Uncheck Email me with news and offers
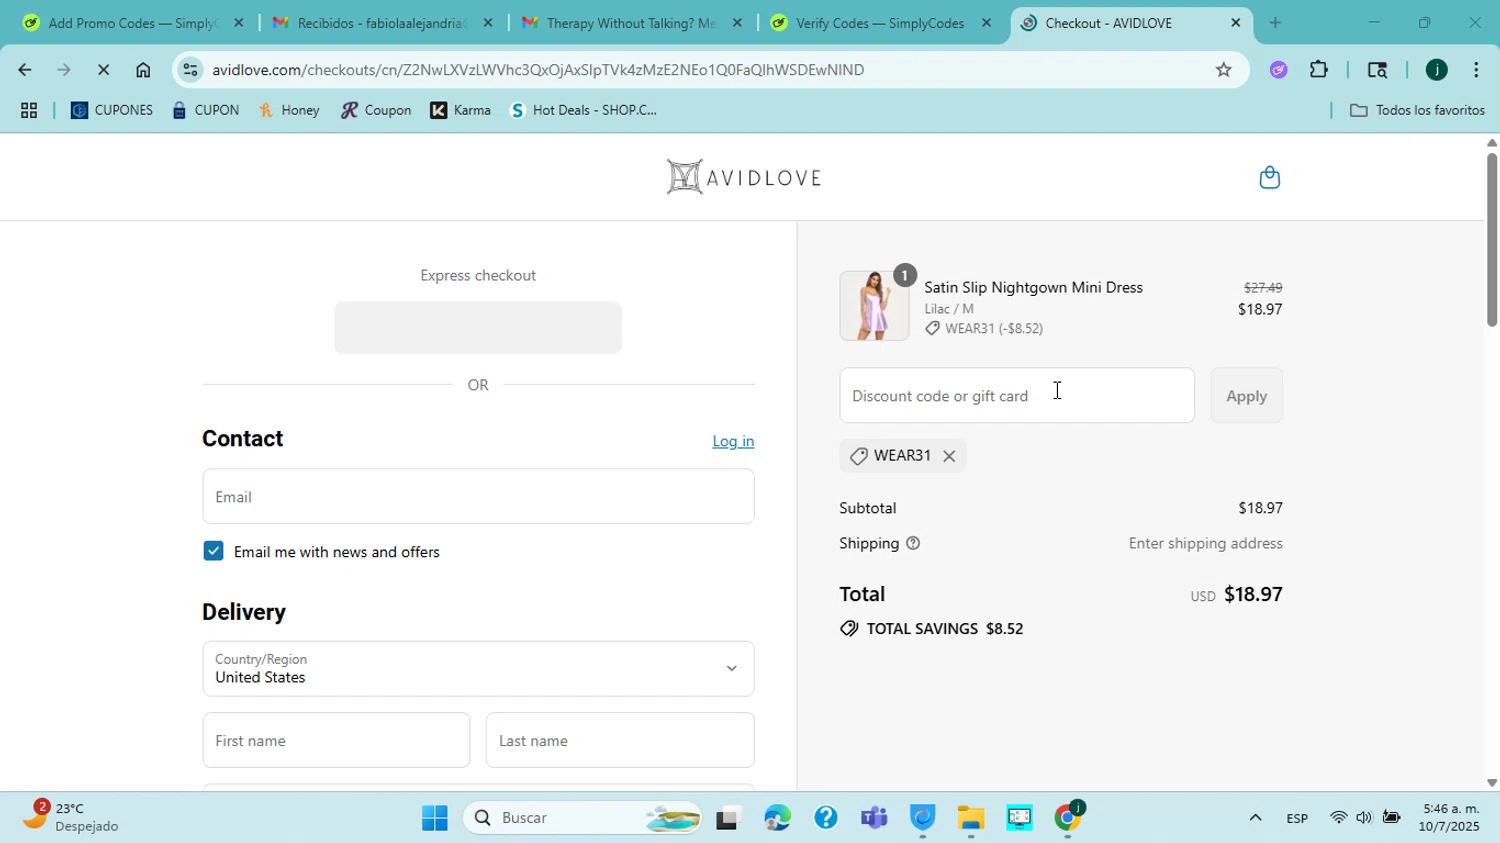Viewport: 1500px width, 843px height. tap(213, 551)
